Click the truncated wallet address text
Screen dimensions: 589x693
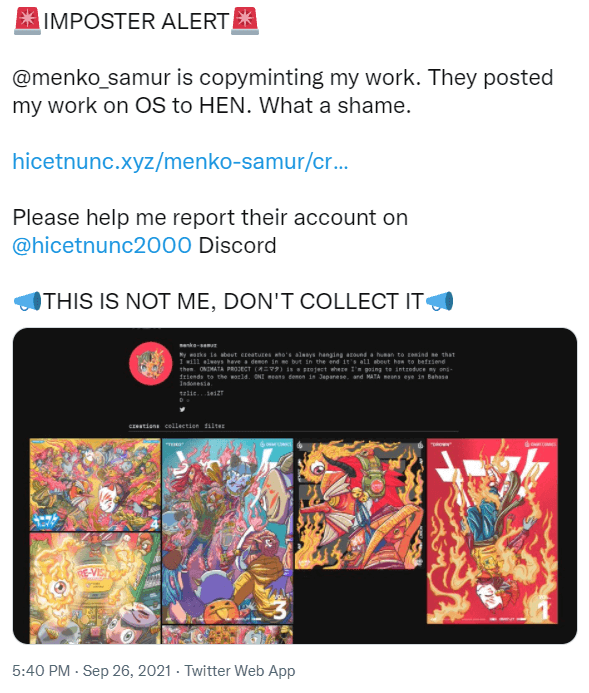(201, 393)
